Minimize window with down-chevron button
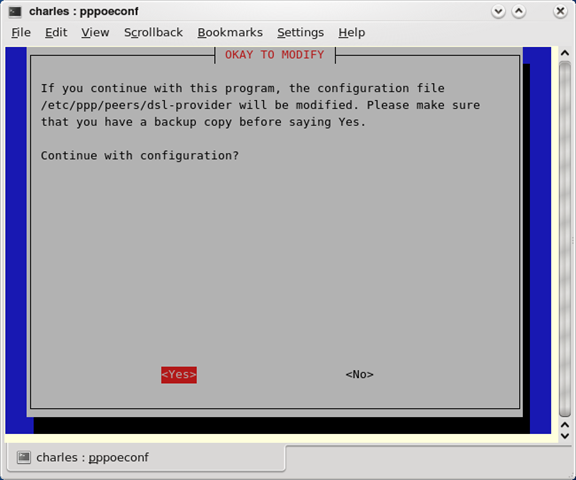Image resolution: width=576 pixels, height=480 pixels. (498, 12)
